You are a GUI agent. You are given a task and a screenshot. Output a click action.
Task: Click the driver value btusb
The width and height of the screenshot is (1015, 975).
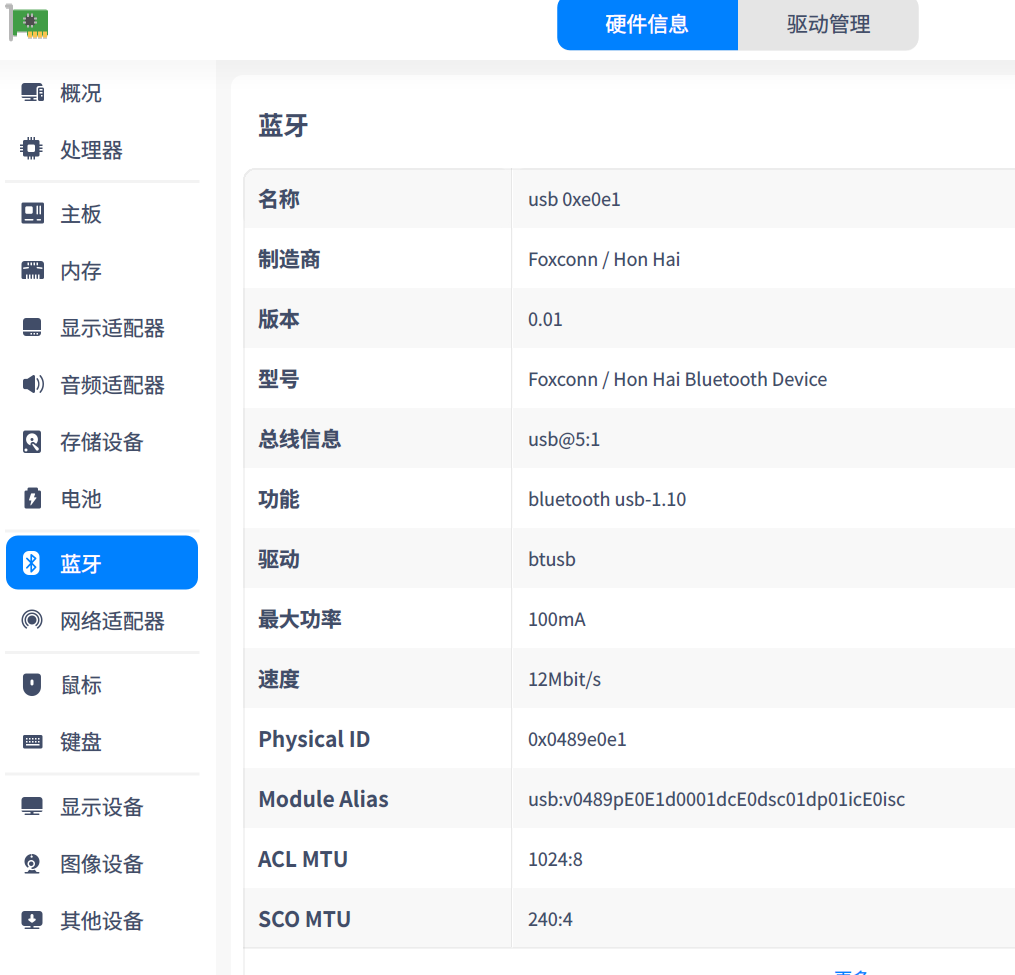point(552,559)
